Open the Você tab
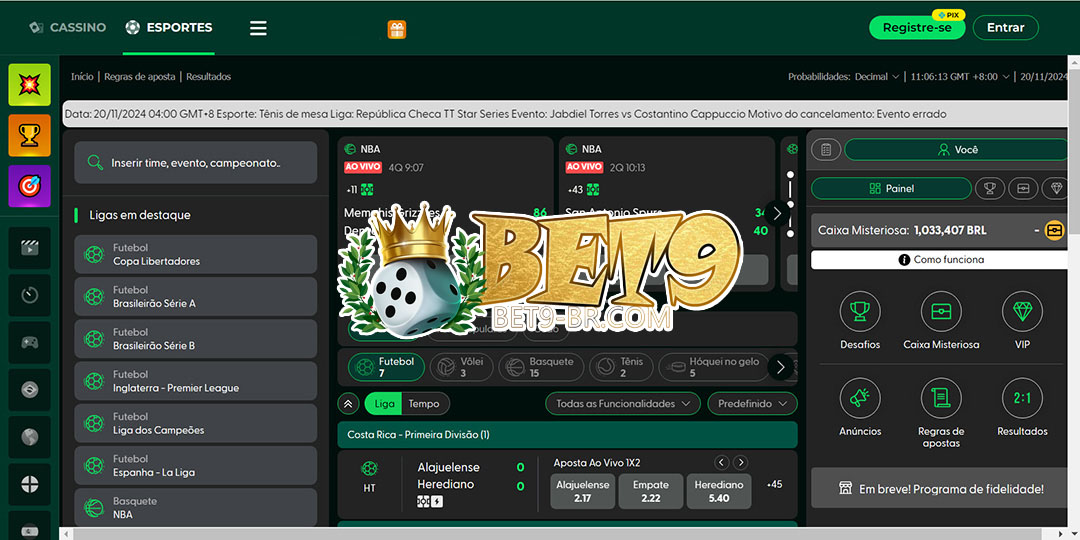1080x540 pixels. click(x=957, y=149)
